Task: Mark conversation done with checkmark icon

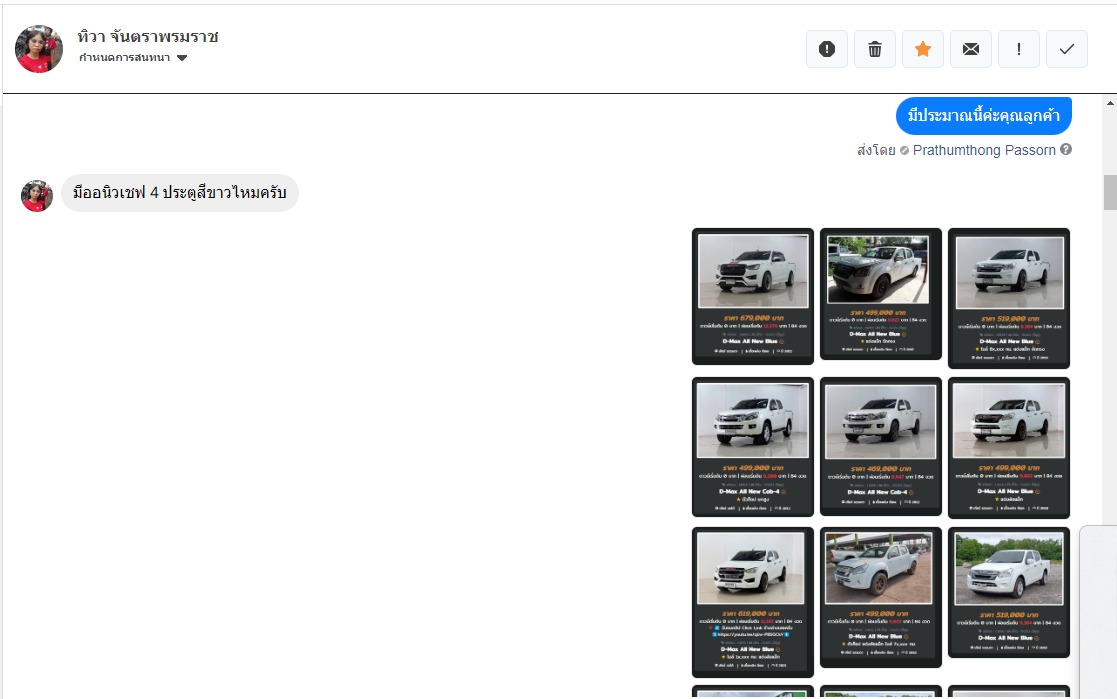Action: tap(1066, 49)
